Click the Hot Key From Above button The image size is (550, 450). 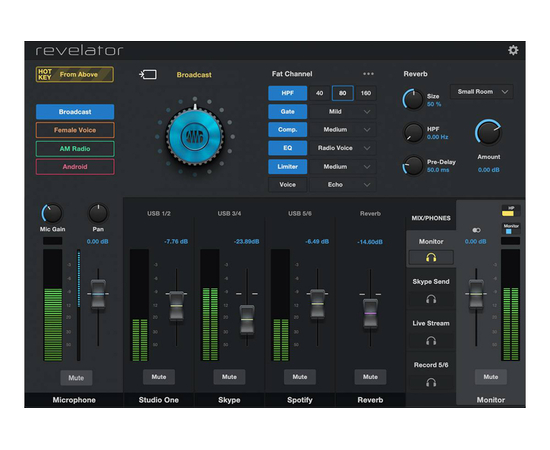(x=75, y=74)
